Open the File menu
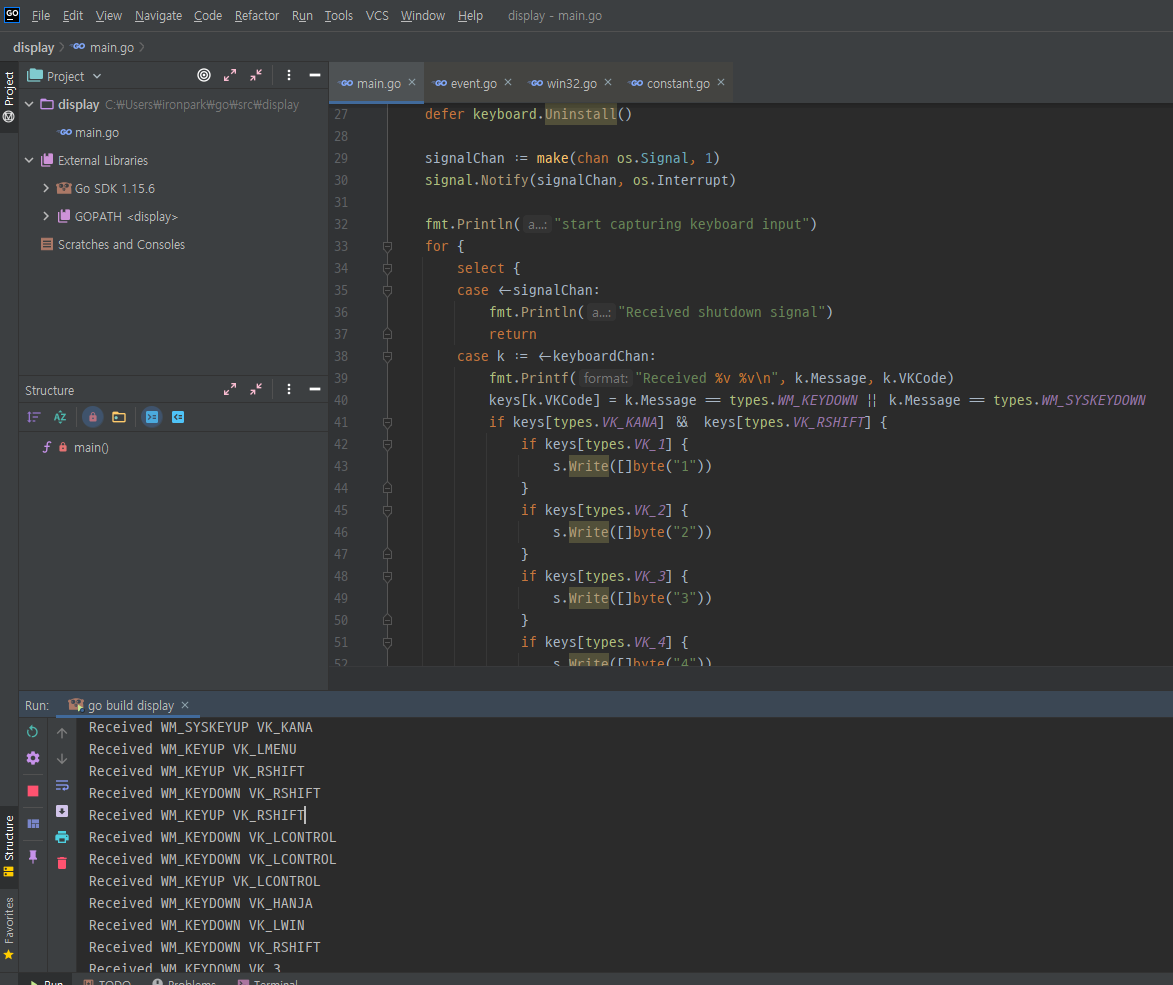 coord(40,16)
